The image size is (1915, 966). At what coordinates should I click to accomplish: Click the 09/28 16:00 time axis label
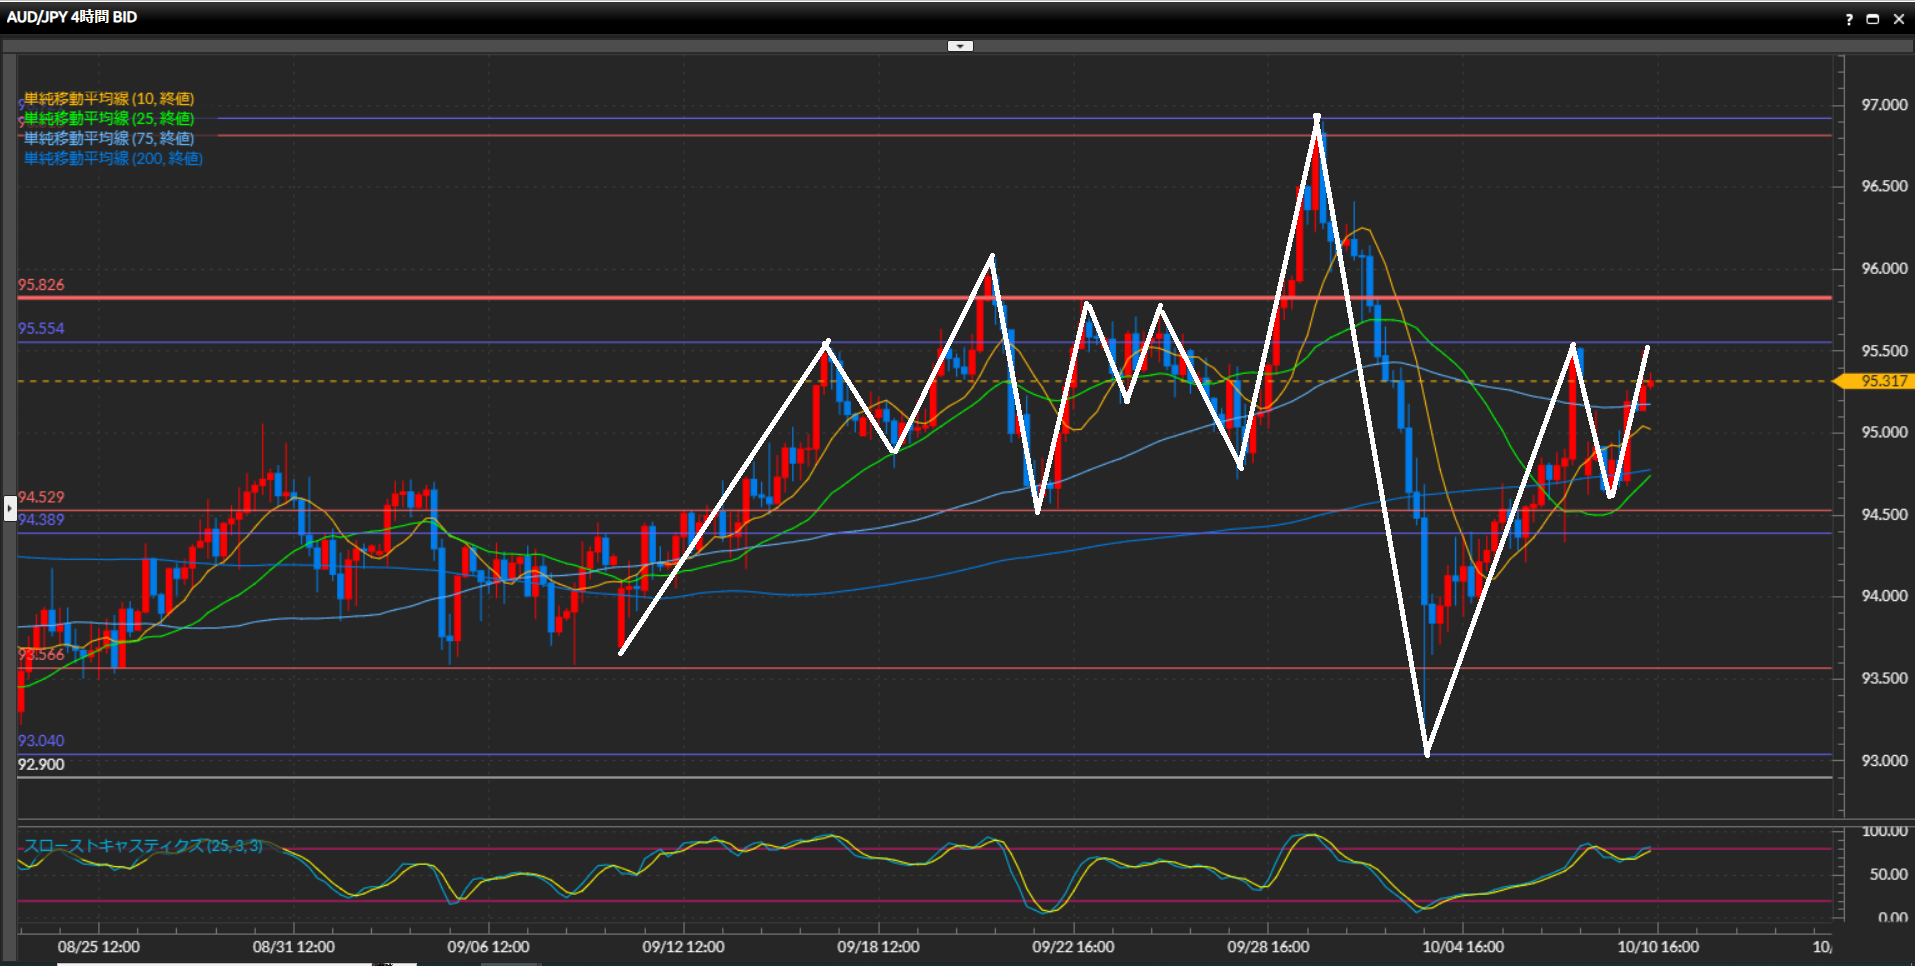[x=1268, y=947]
